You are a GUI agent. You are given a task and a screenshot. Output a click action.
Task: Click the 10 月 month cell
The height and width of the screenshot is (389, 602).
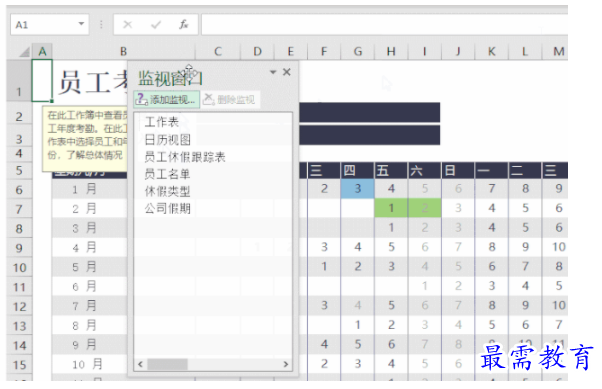[89, 364]
